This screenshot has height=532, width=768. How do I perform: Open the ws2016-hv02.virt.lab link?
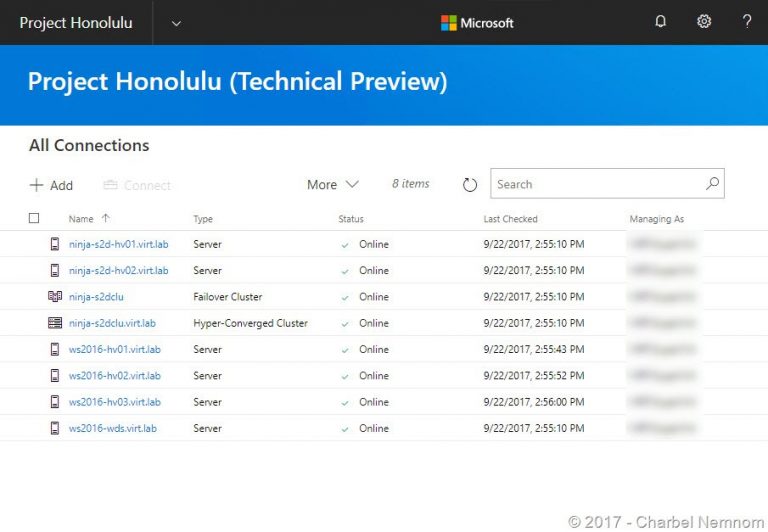(115, 376)
